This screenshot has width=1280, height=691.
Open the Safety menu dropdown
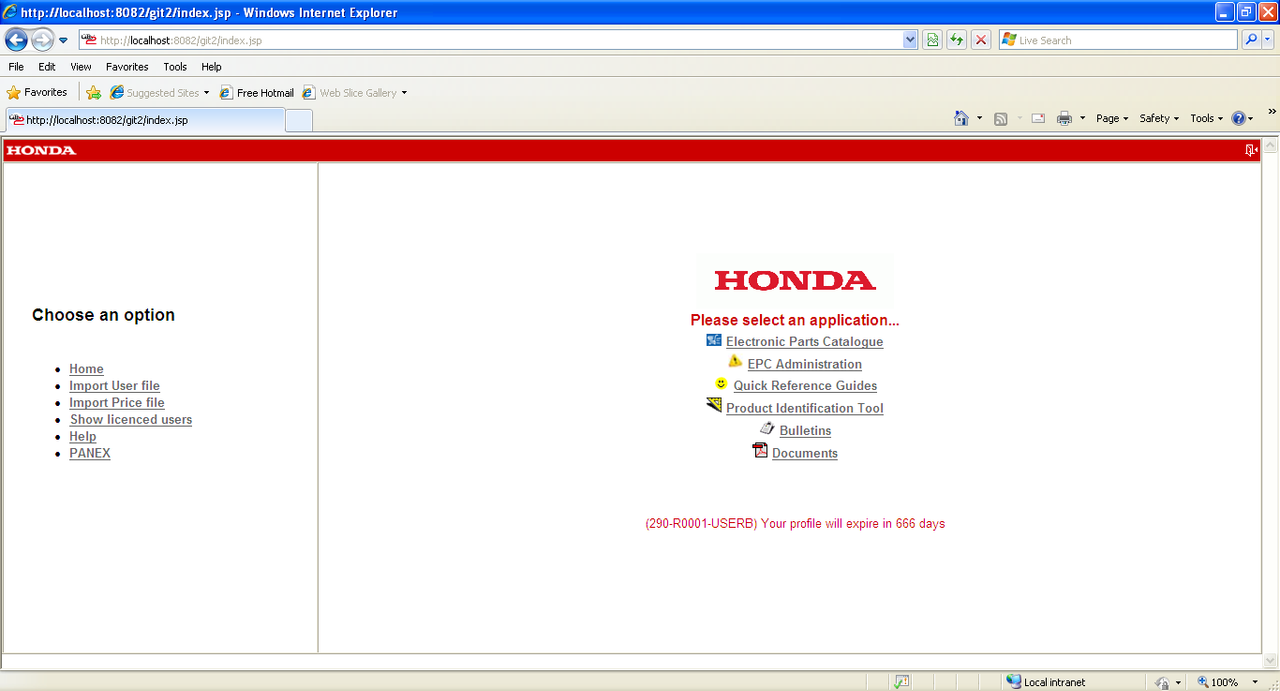pos(1159,118)
